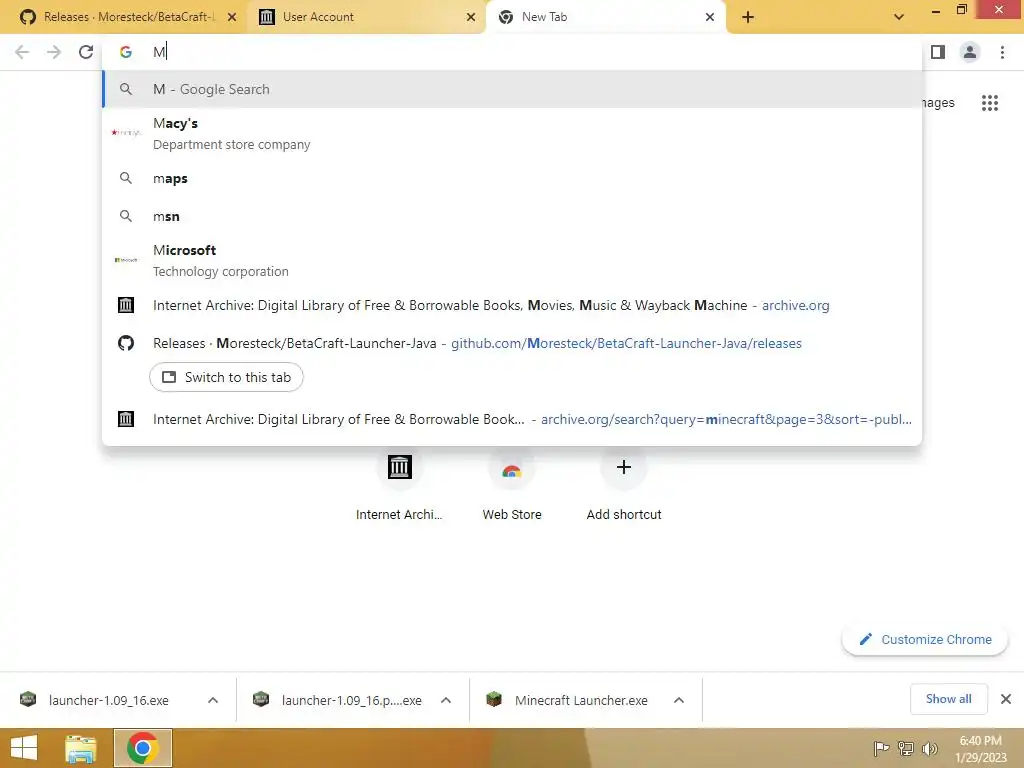Open the archive.org minecraft search suggestion
This screenshot has height=768, width=1024.
click(x=512, y=419)
